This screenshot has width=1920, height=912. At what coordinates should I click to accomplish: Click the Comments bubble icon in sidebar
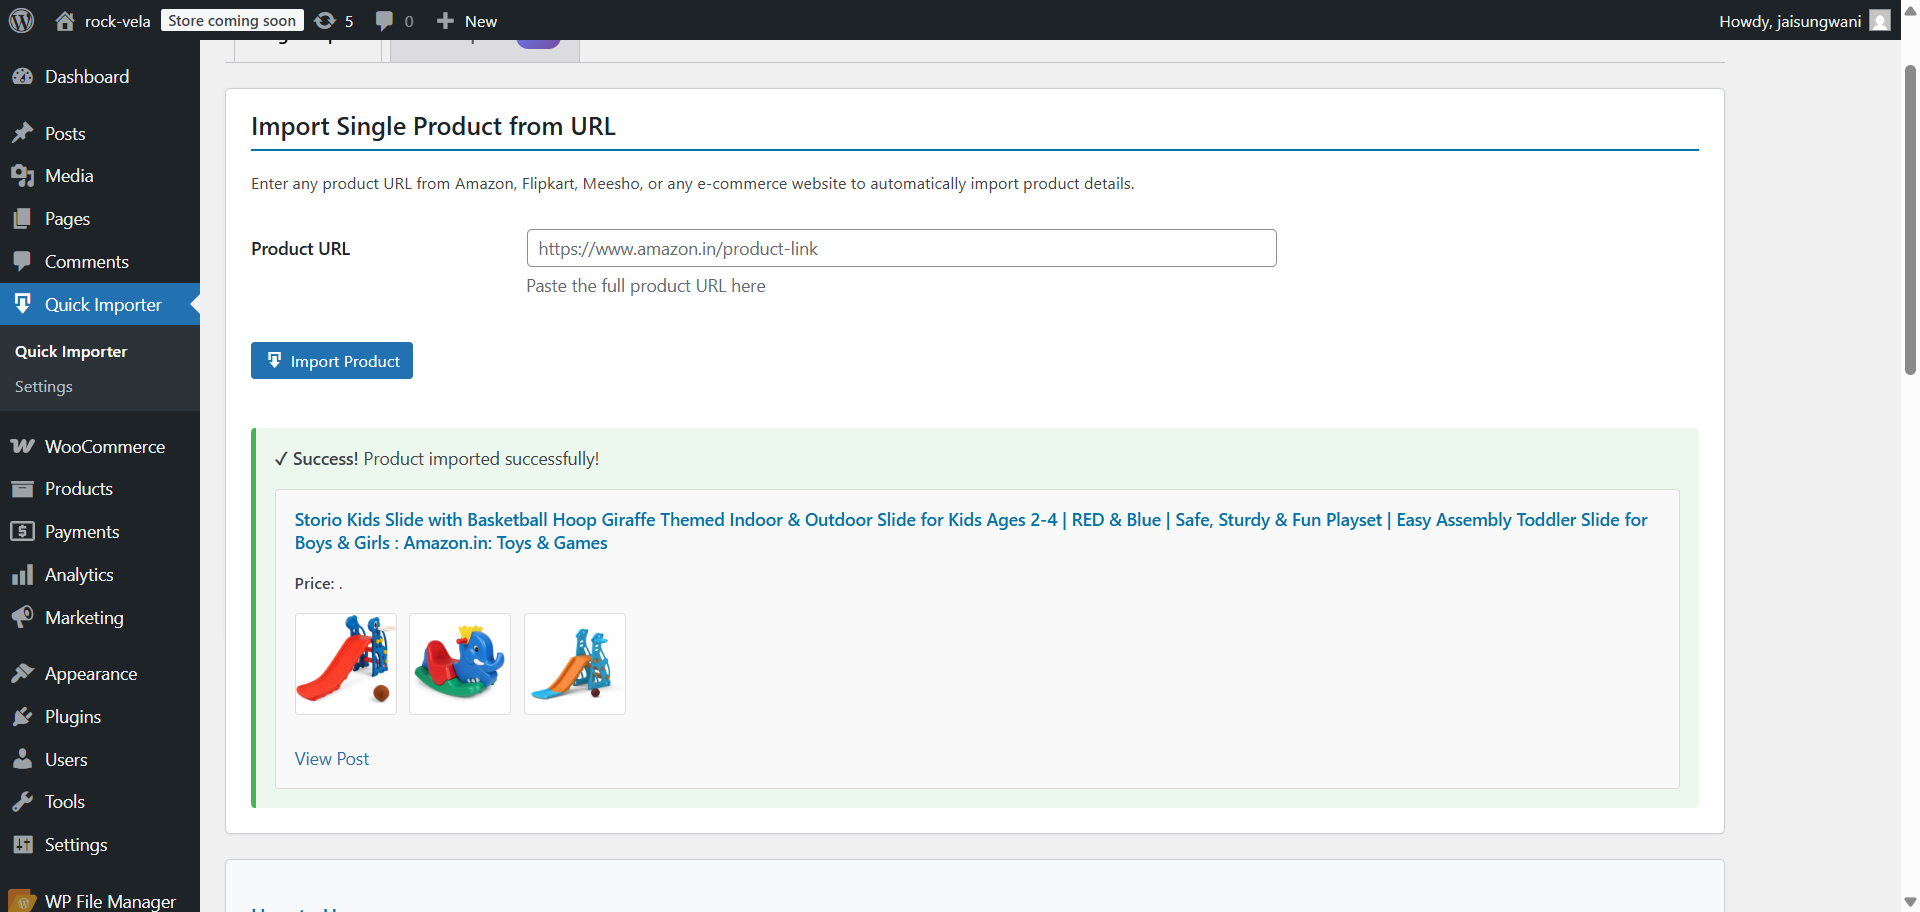coord(23,262)
